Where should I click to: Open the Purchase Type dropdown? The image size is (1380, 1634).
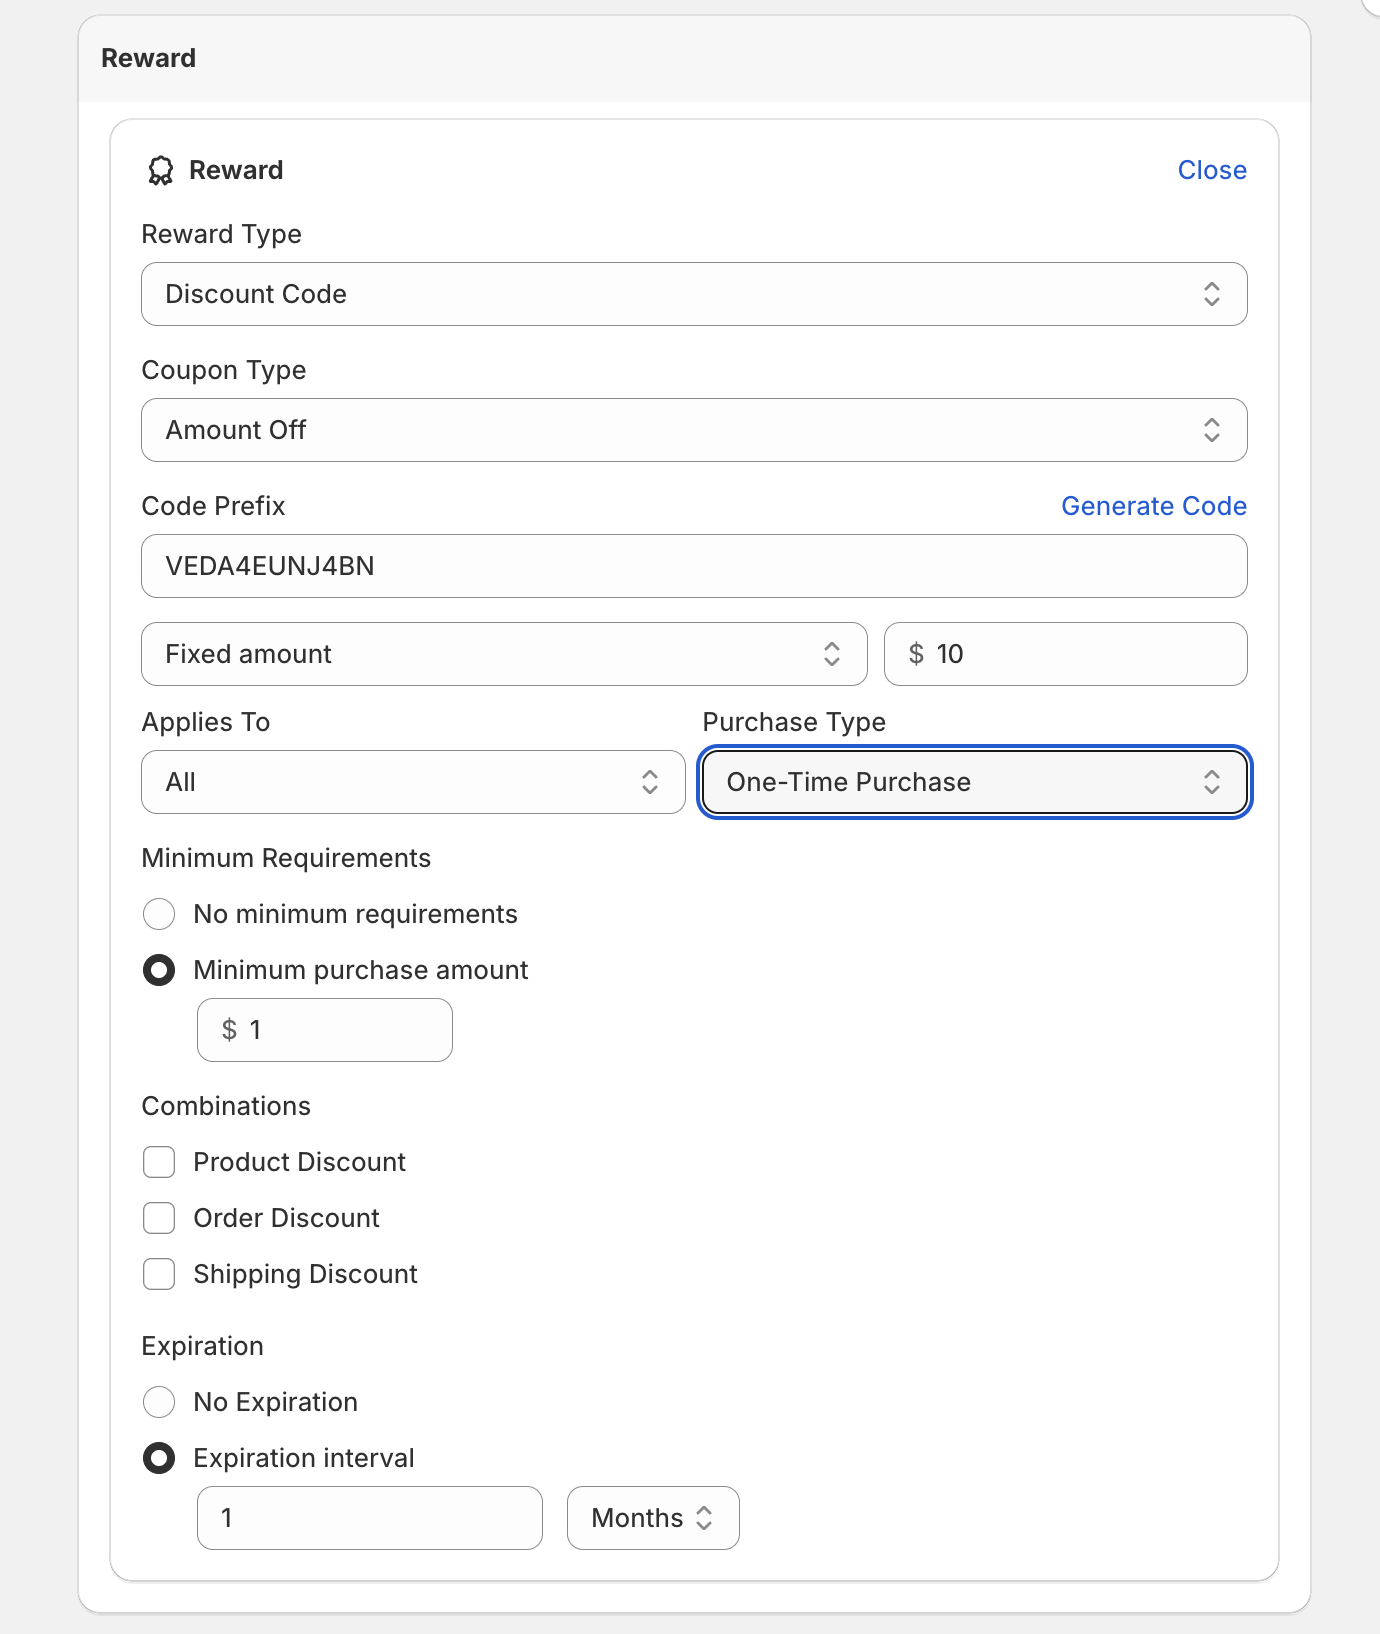point(974,782)
